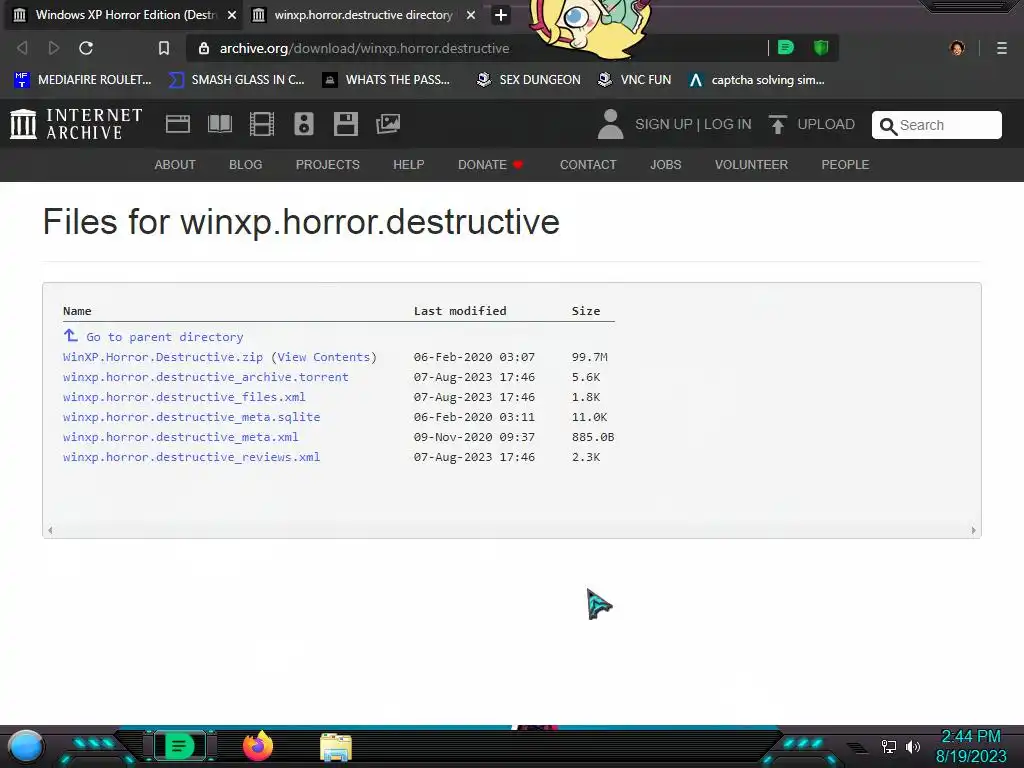
Task: Switch to Windows XP Horror Edition tab
Action: [x=124, y=15]
